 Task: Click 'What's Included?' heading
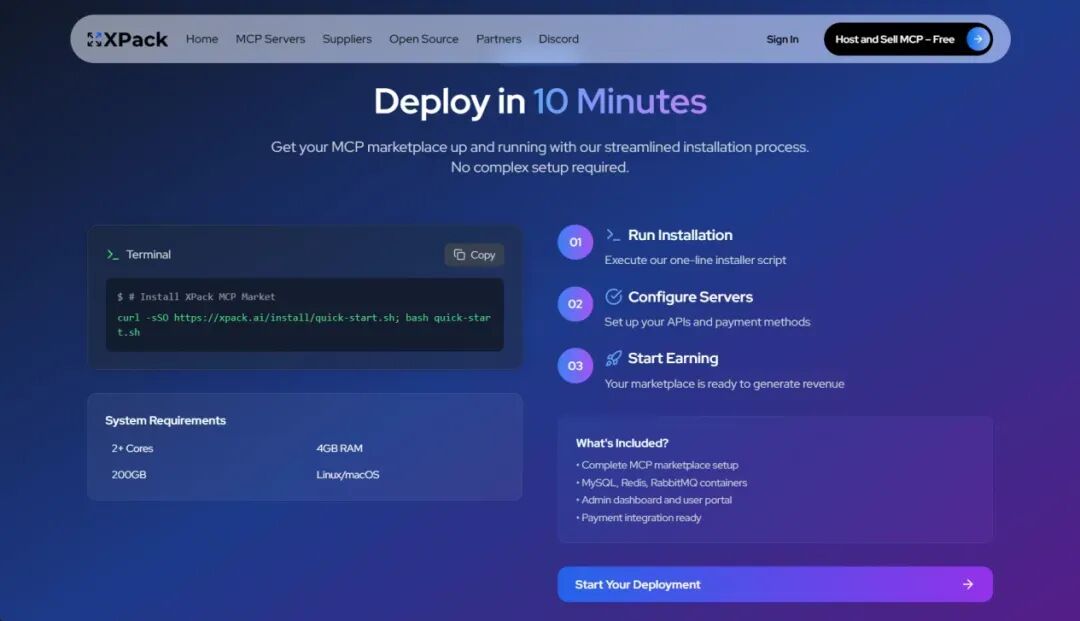pyautogui.click(x=622, y=443)
